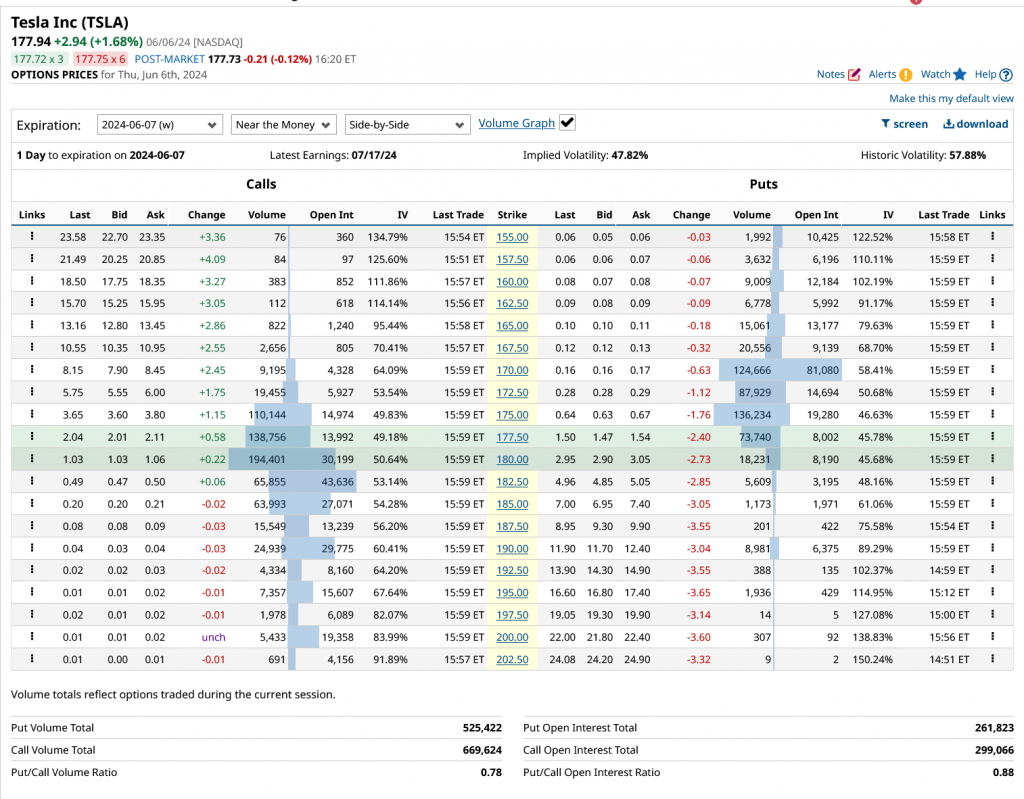Open calls-side links menu for 175.00 strike row
The image size is (1024, 799).
click(x=32, y=414)
